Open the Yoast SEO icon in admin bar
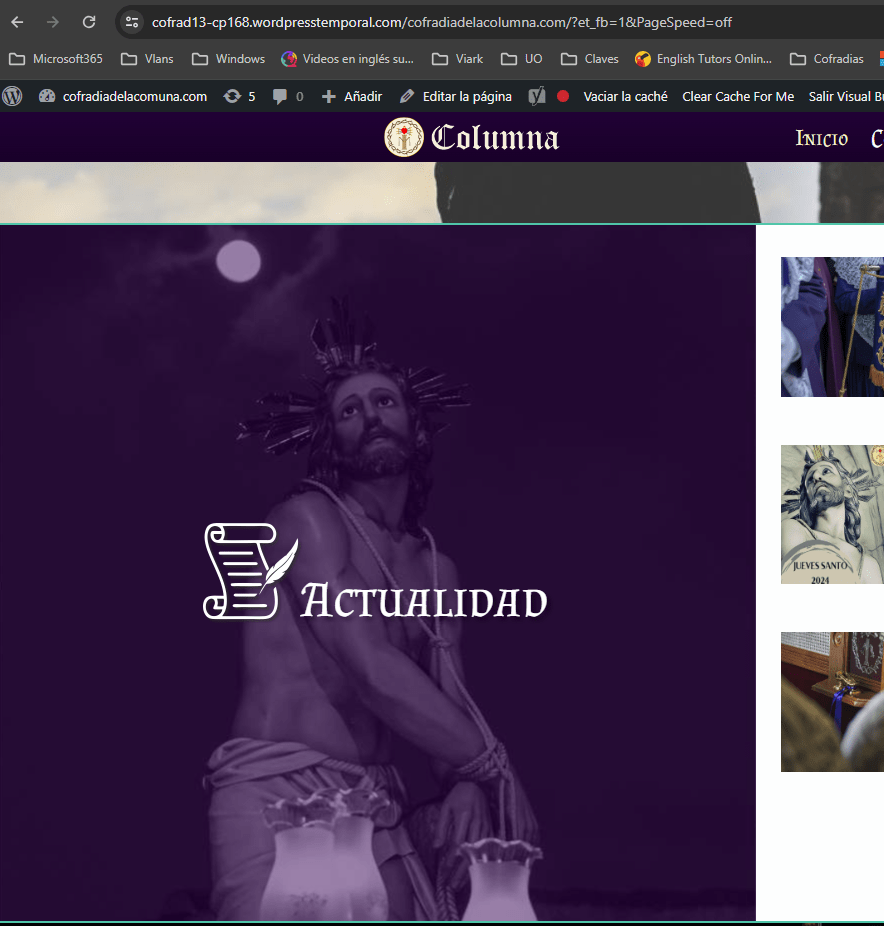The image size is (884, 926). [537, 96]
